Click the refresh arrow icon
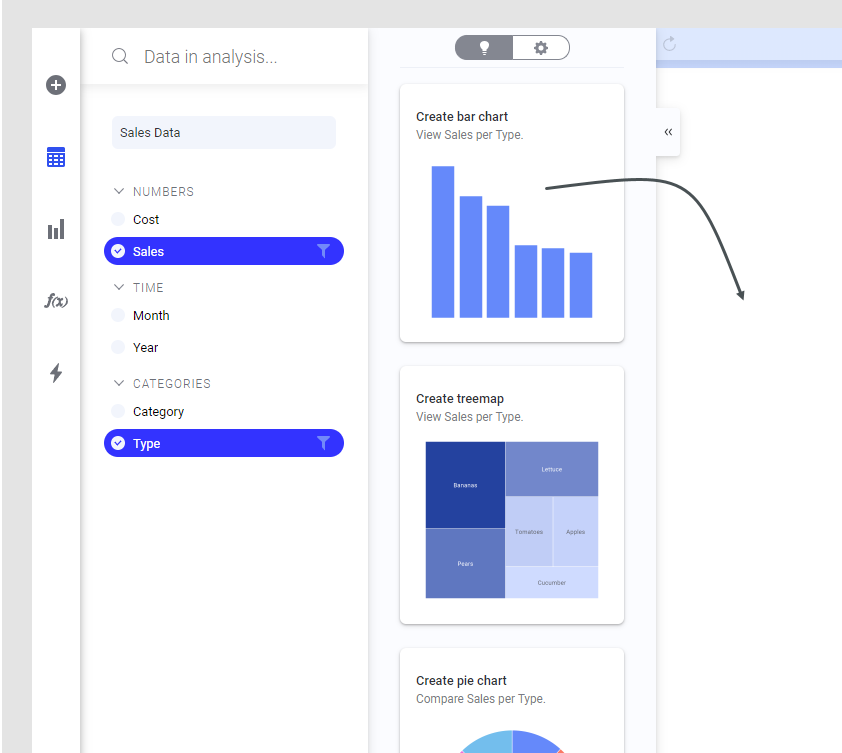Screen dimensions: 842x753 tap(669, 44)
